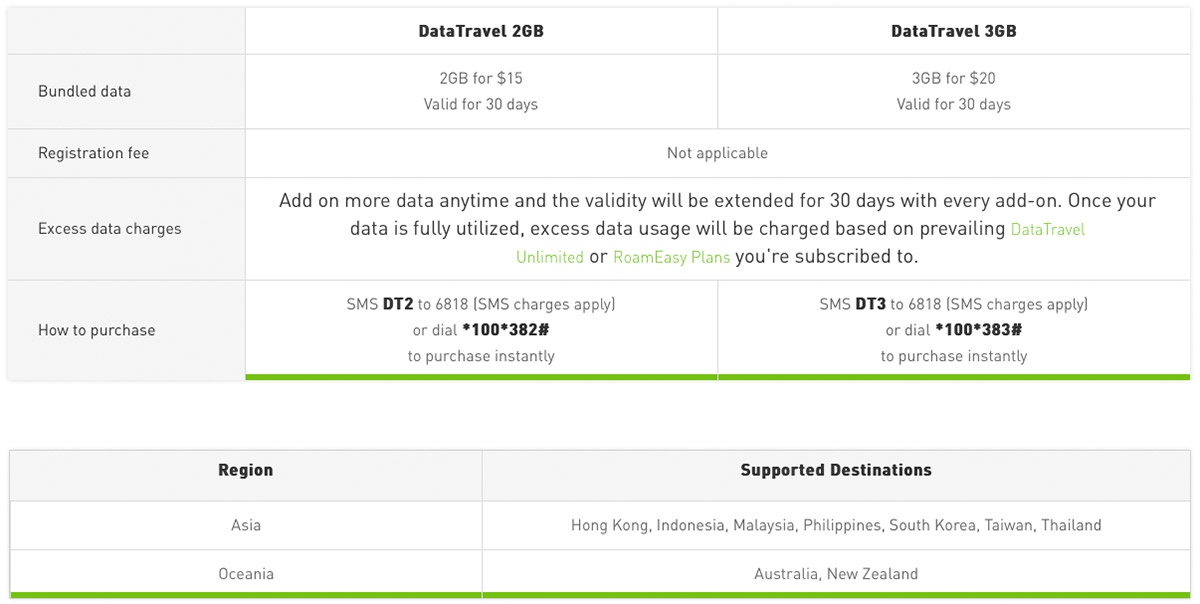Click the Region column header
The image size is (1200, 604).
[245, 470]
